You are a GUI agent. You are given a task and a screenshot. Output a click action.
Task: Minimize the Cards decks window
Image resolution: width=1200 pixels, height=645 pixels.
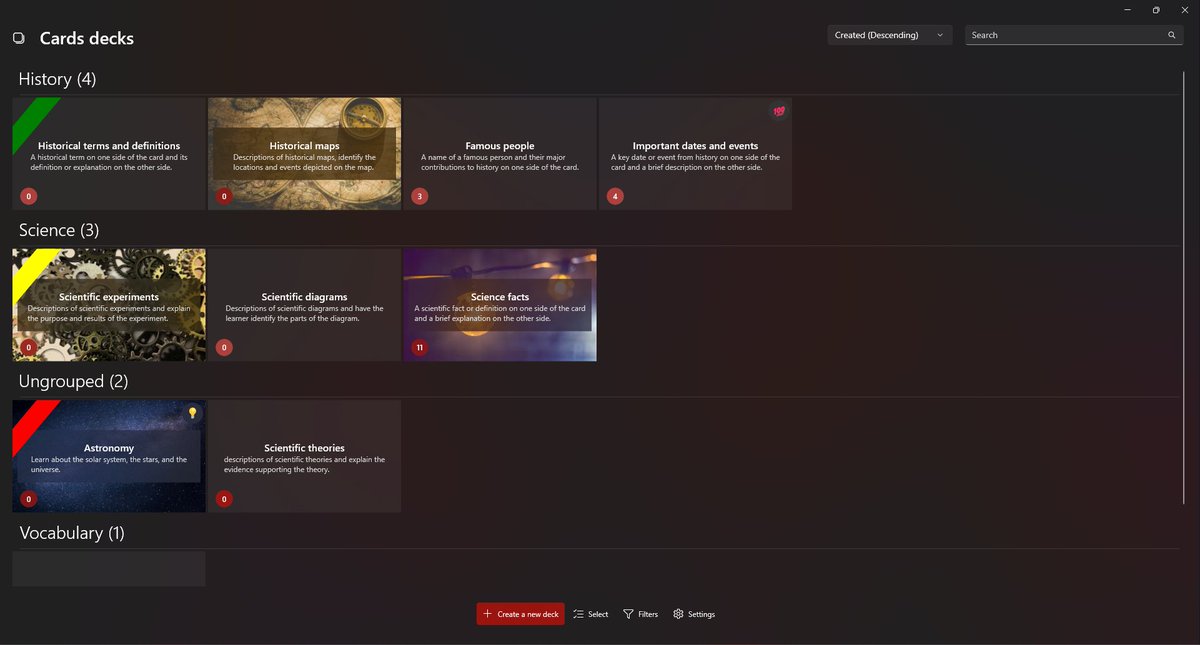(x=1127, y=10)
